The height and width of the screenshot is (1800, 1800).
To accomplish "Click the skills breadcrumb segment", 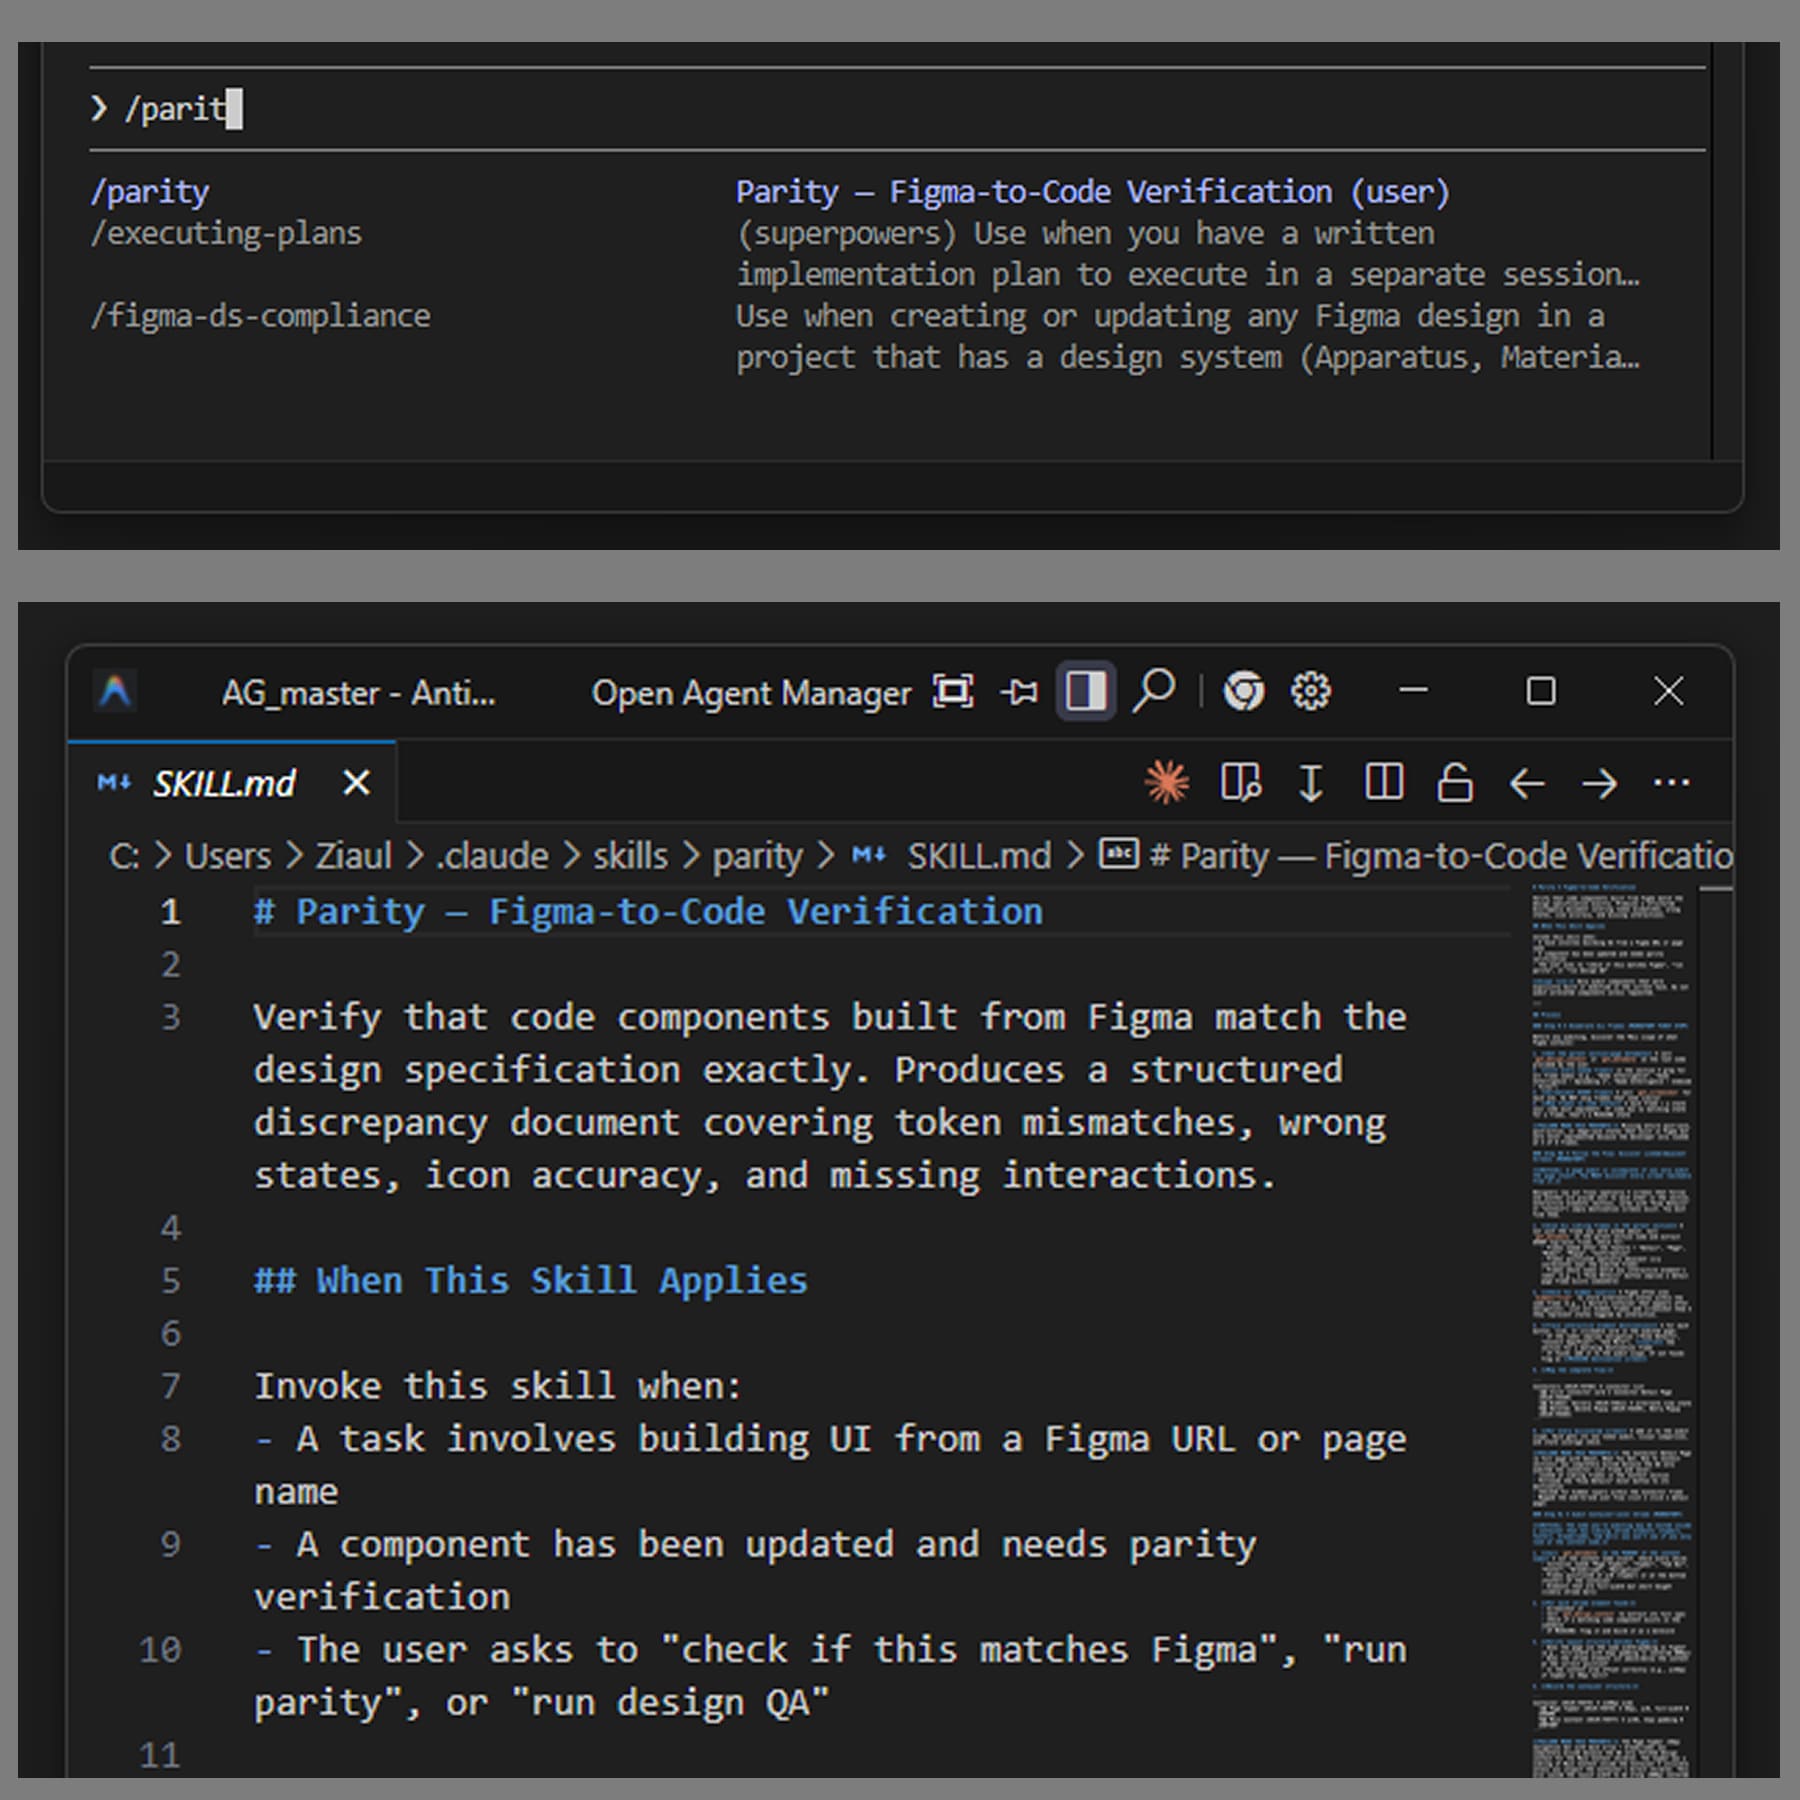I will pos(630,856).
